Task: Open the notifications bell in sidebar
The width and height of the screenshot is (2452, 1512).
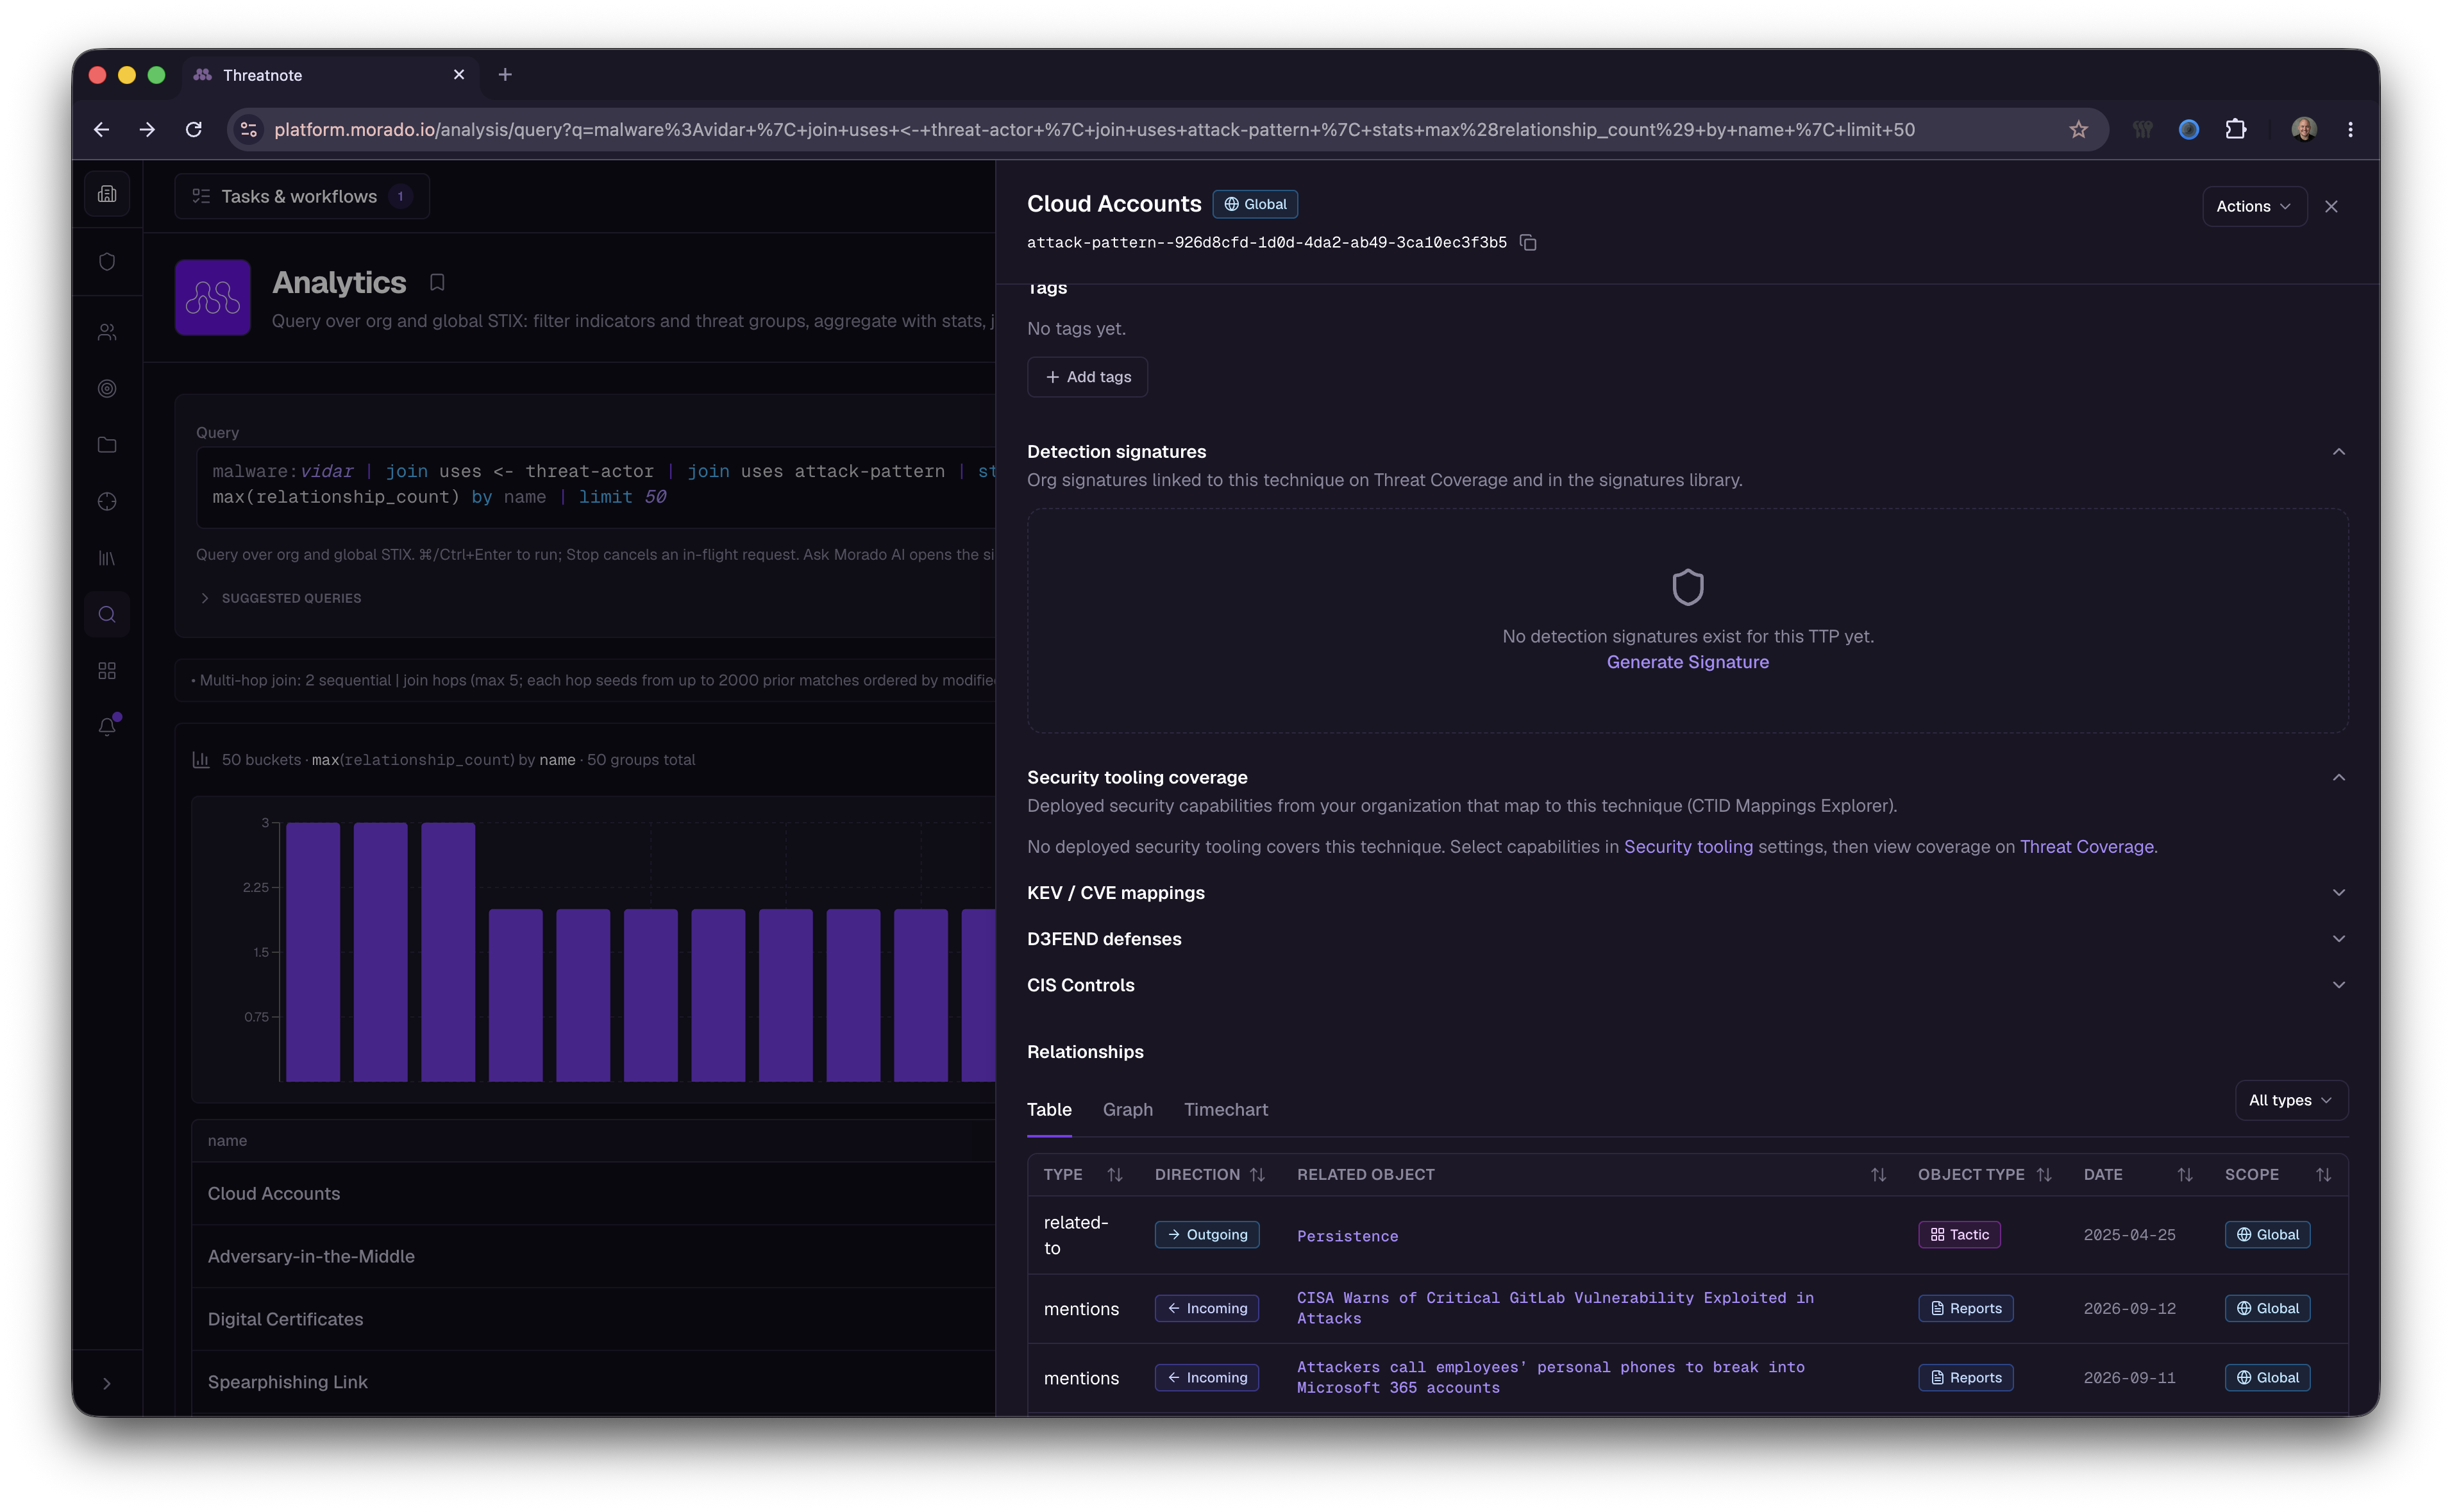Action: tap(107, 727)
